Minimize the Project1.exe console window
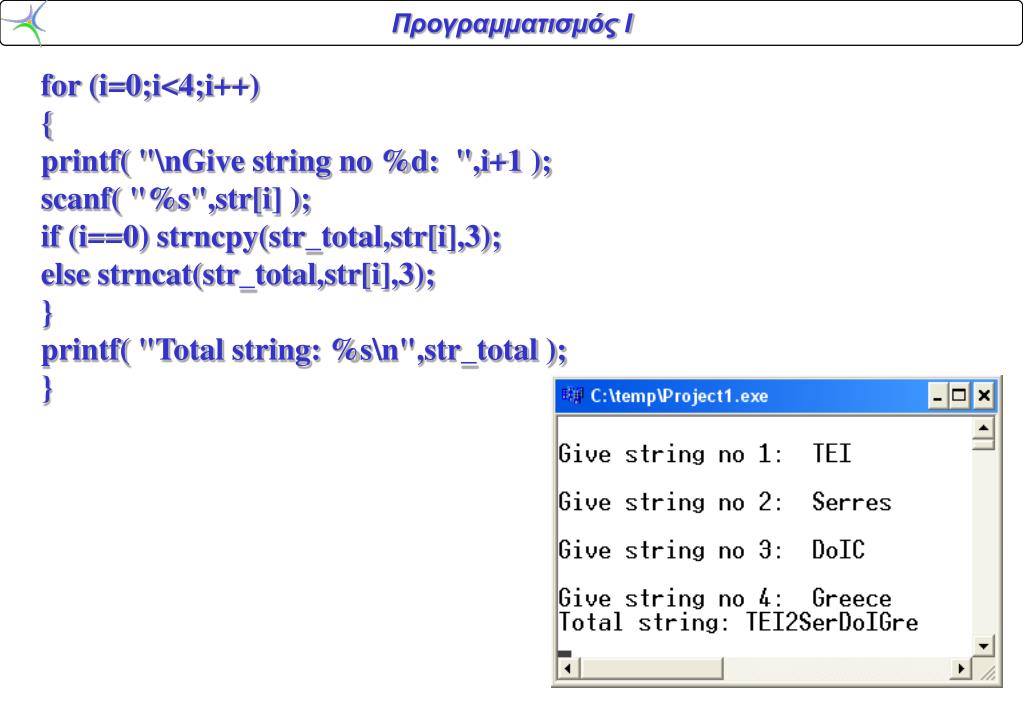Screen dimensions: 1023x708 (x=938, y=396)
